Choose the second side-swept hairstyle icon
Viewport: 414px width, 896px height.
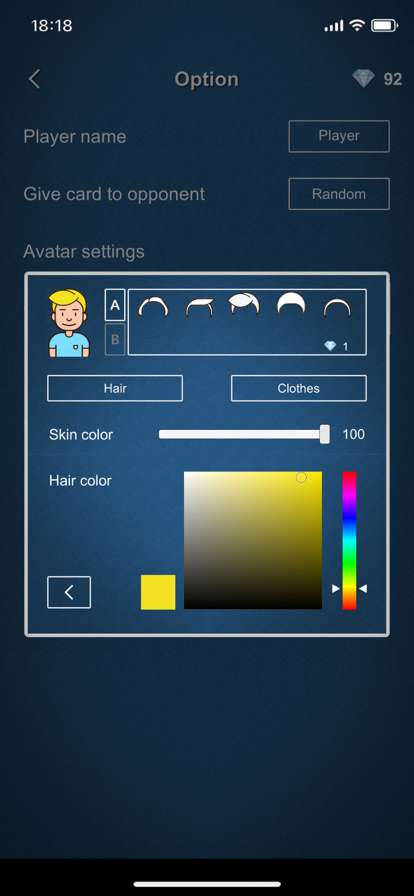(200, 309)
